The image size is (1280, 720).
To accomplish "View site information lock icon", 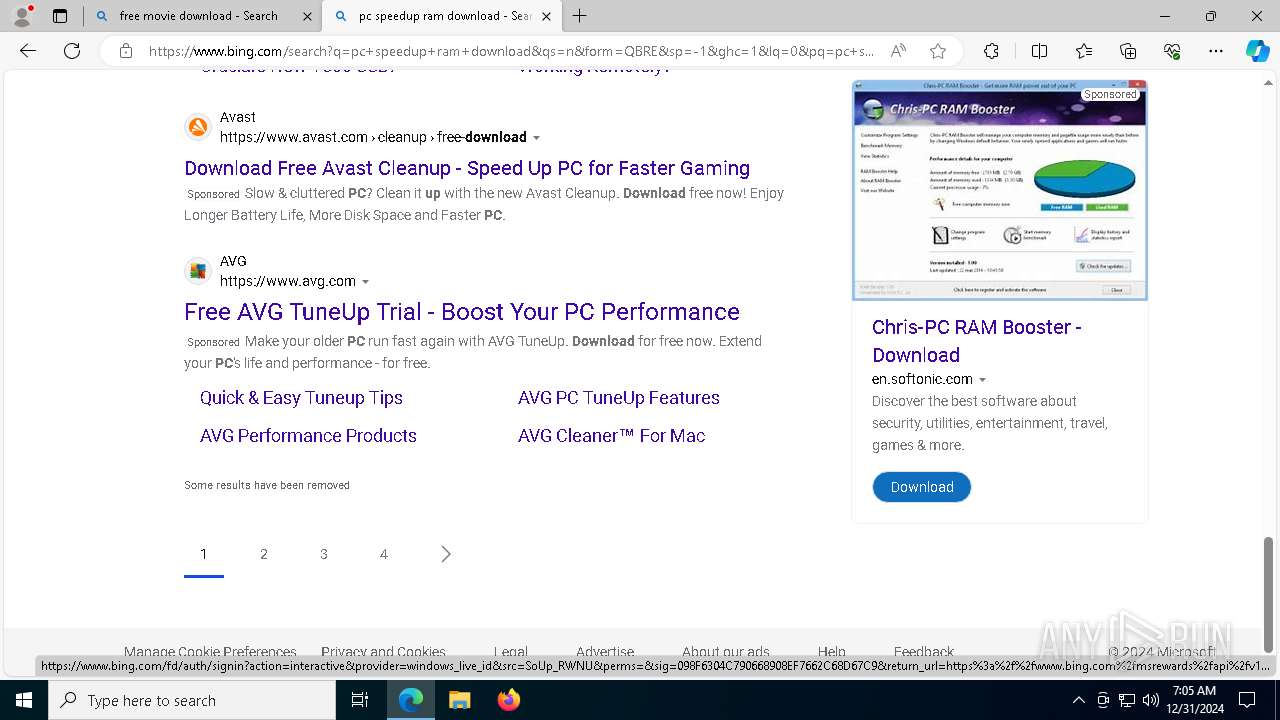I will 126,51.
